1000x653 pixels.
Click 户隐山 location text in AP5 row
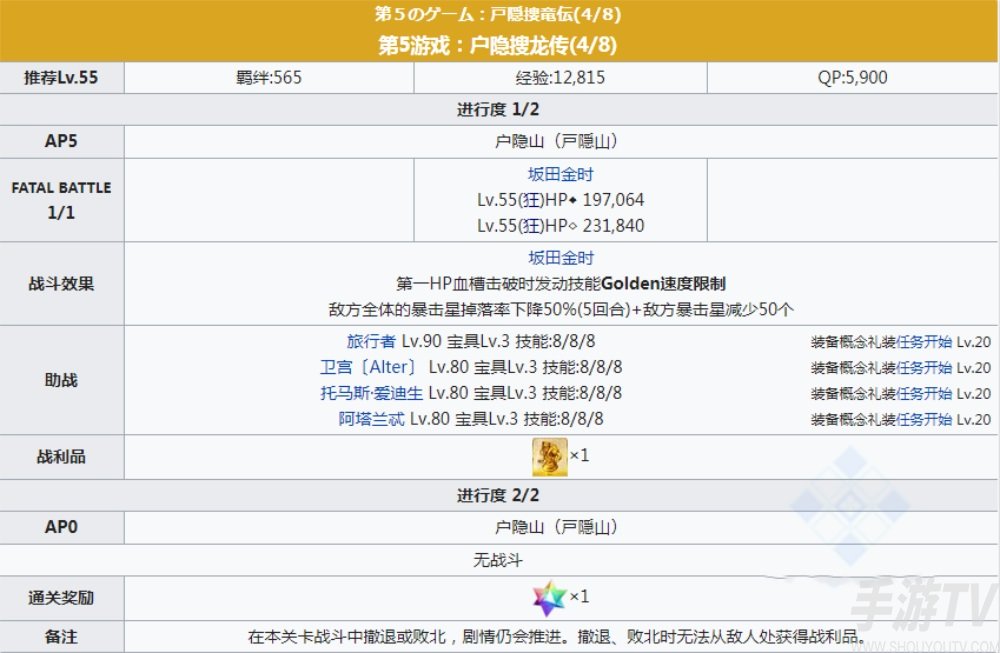[556, 142]
